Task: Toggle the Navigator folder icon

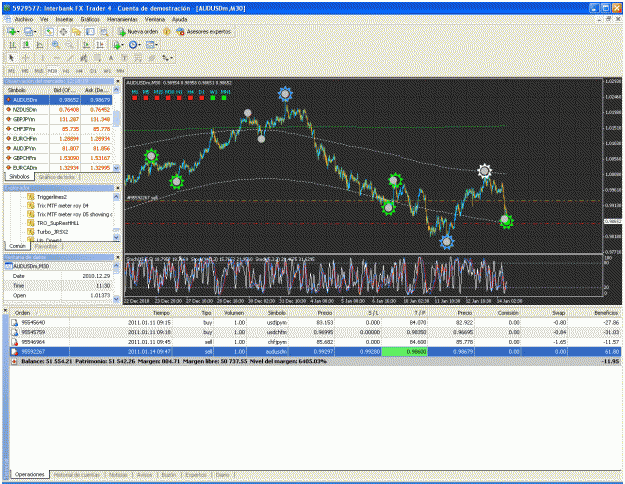Action: pyautogui.click(x=76, y=31)
